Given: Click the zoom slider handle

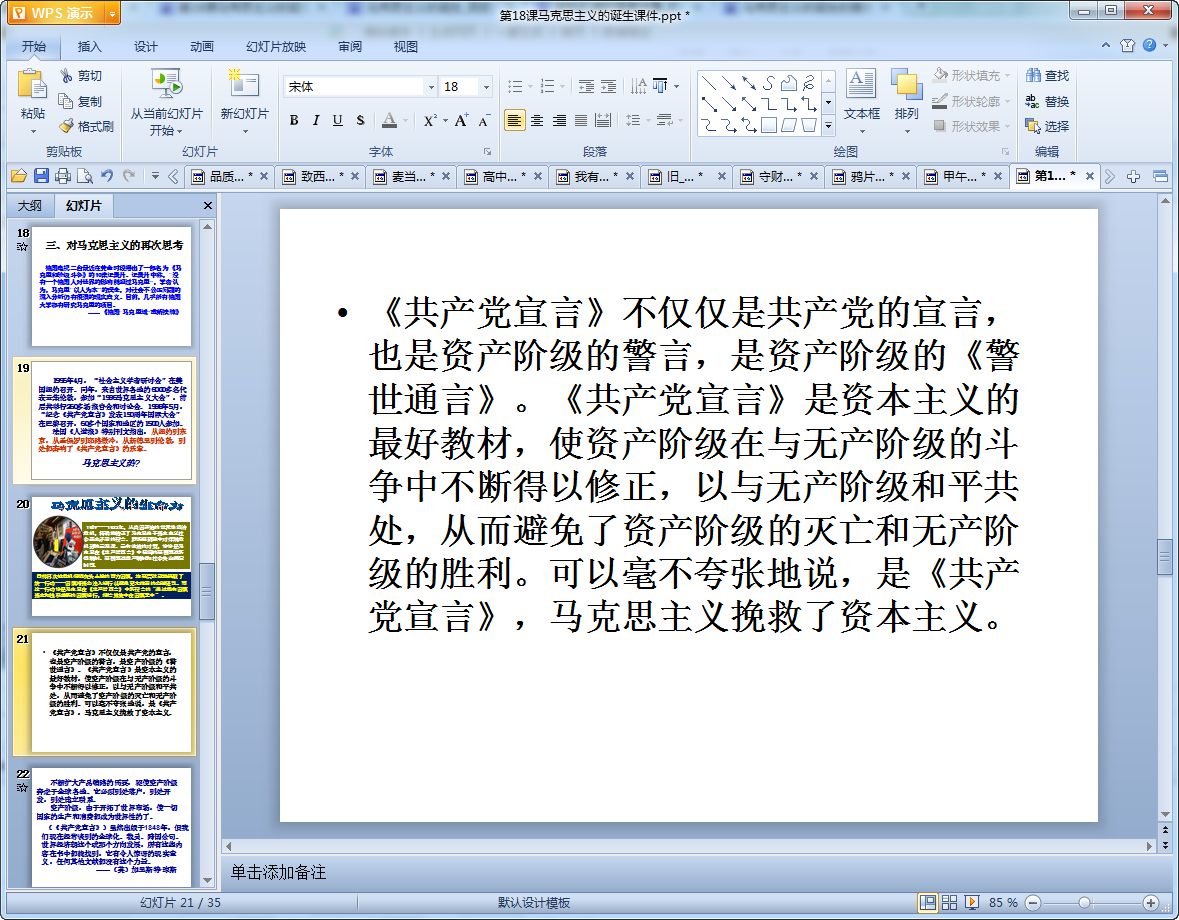Looking at the screenshot, I should click(x=1084, y=902).
